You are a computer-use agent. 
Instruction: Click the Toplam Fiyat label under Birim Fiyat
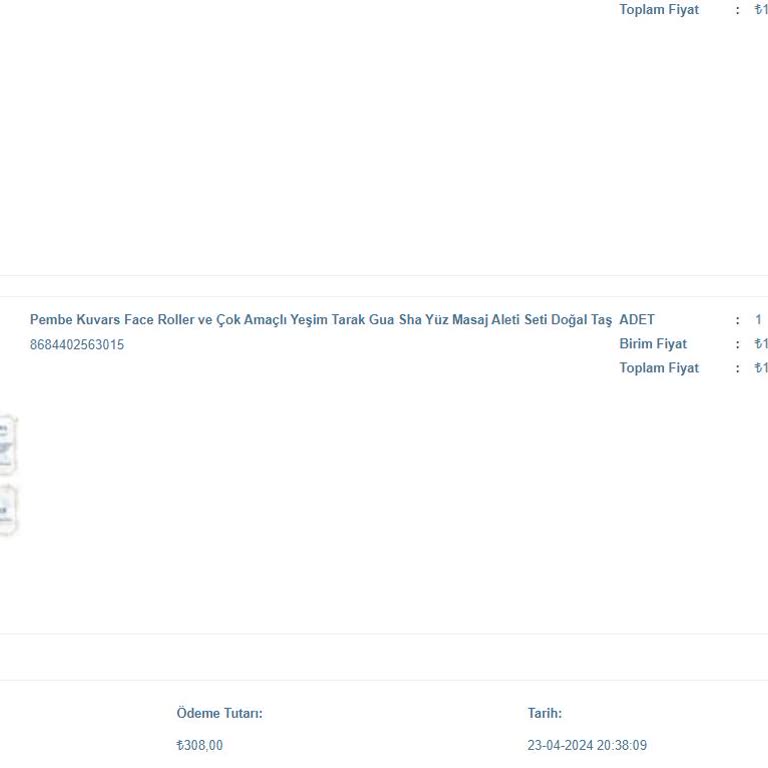coord(659,368)
